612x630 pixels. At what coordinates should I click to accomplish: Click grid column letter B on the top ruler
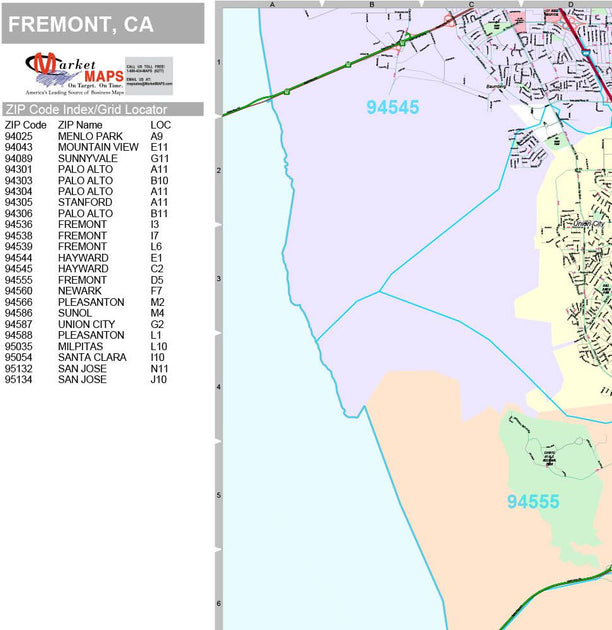click(x=371, y=5)
